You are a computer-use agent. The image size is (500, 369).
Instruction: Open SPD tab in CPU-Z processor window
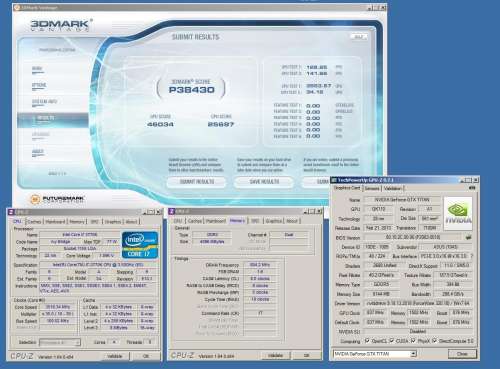tap(95, 222)
